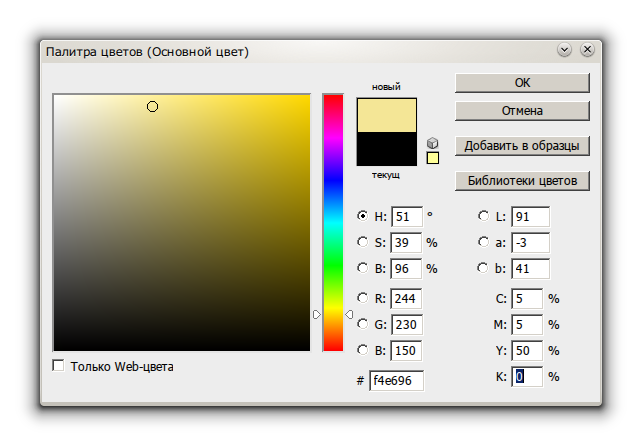Click the Отмена cancel button
The image size is (642, 446).
[x=522, y=110]
